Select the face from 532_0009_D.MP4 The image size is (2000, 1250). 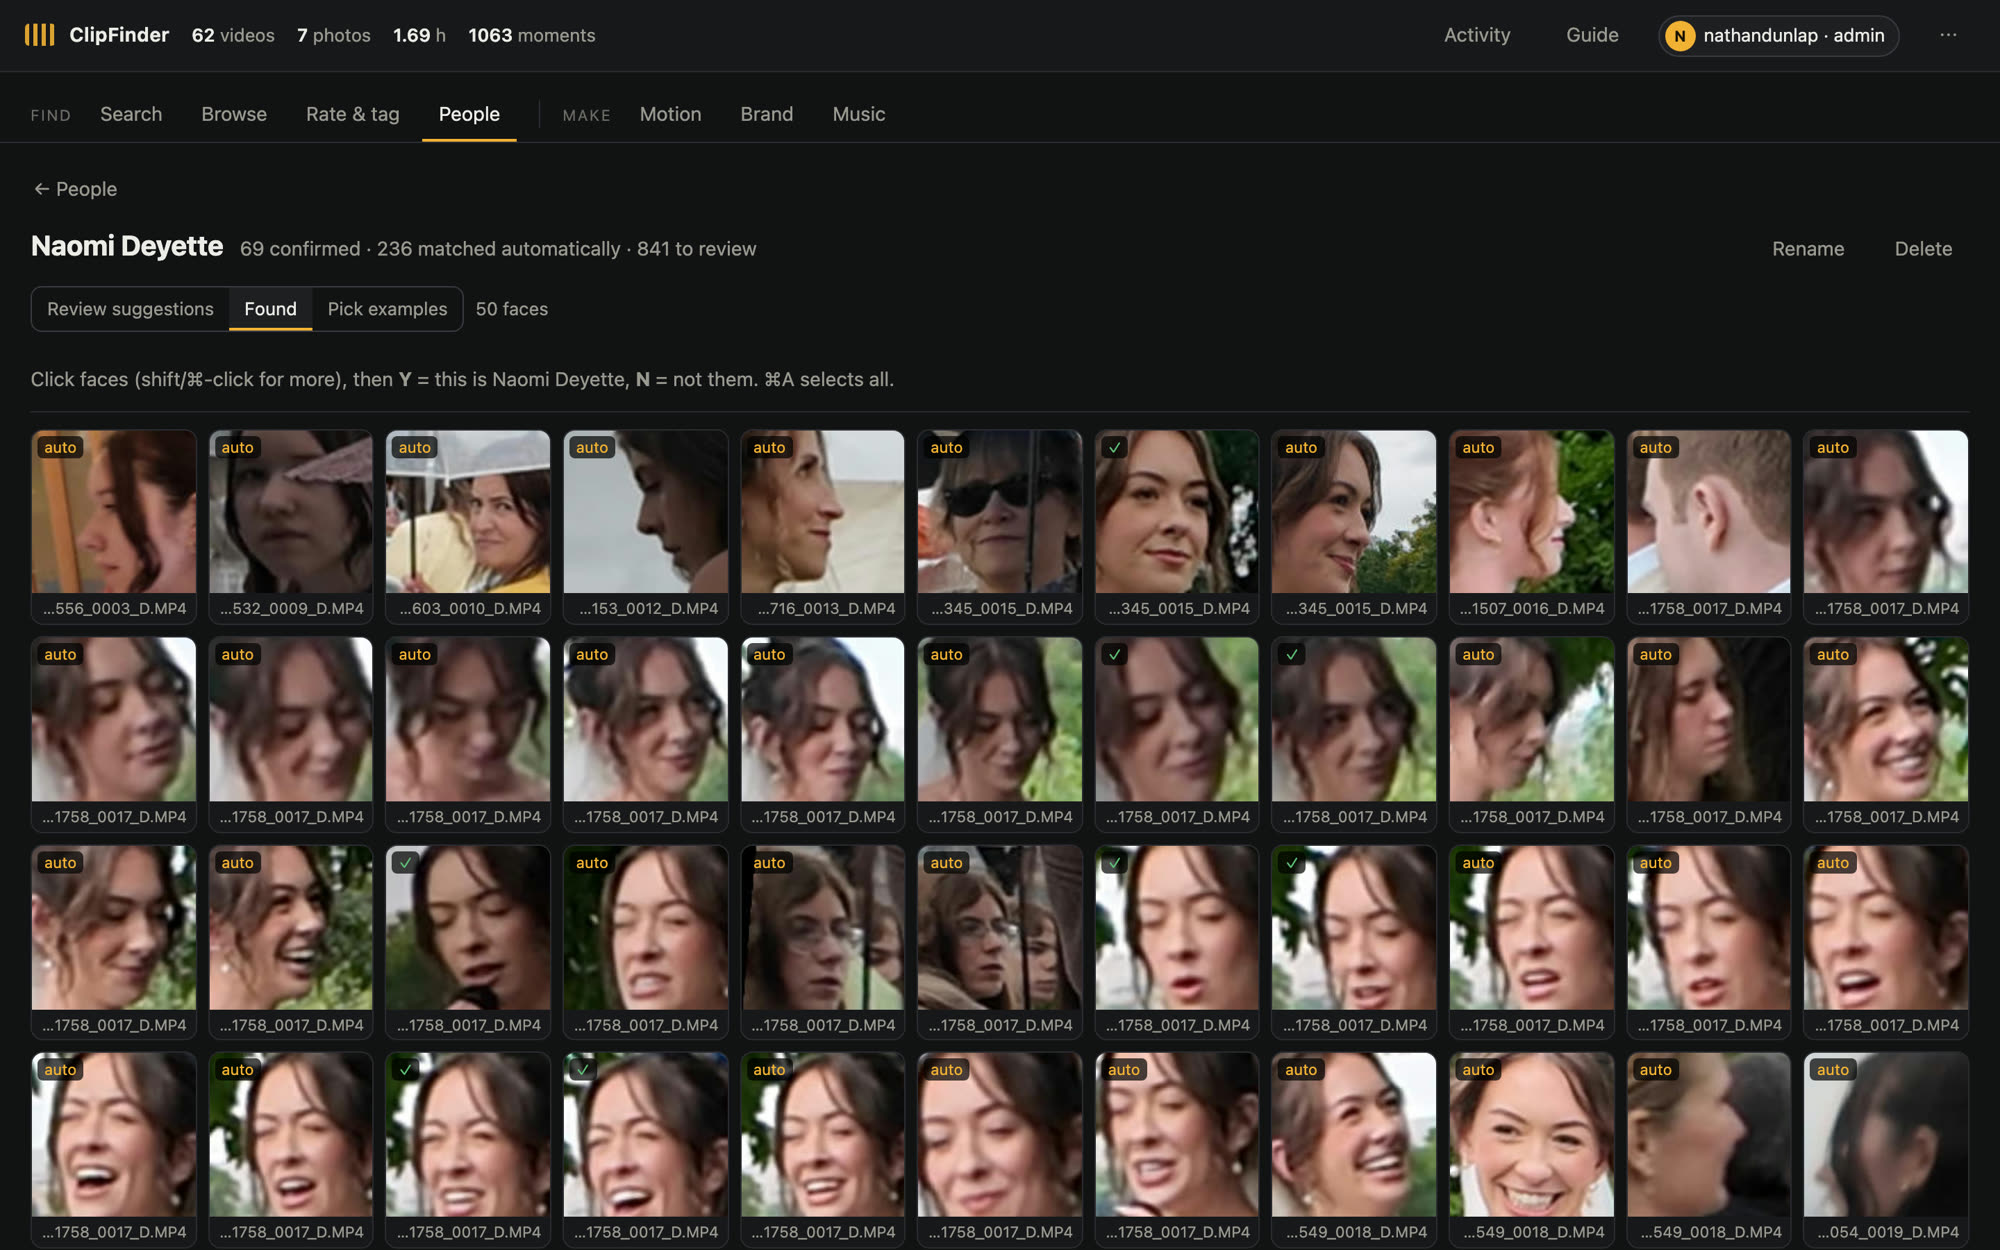click(x=291, y=512)
